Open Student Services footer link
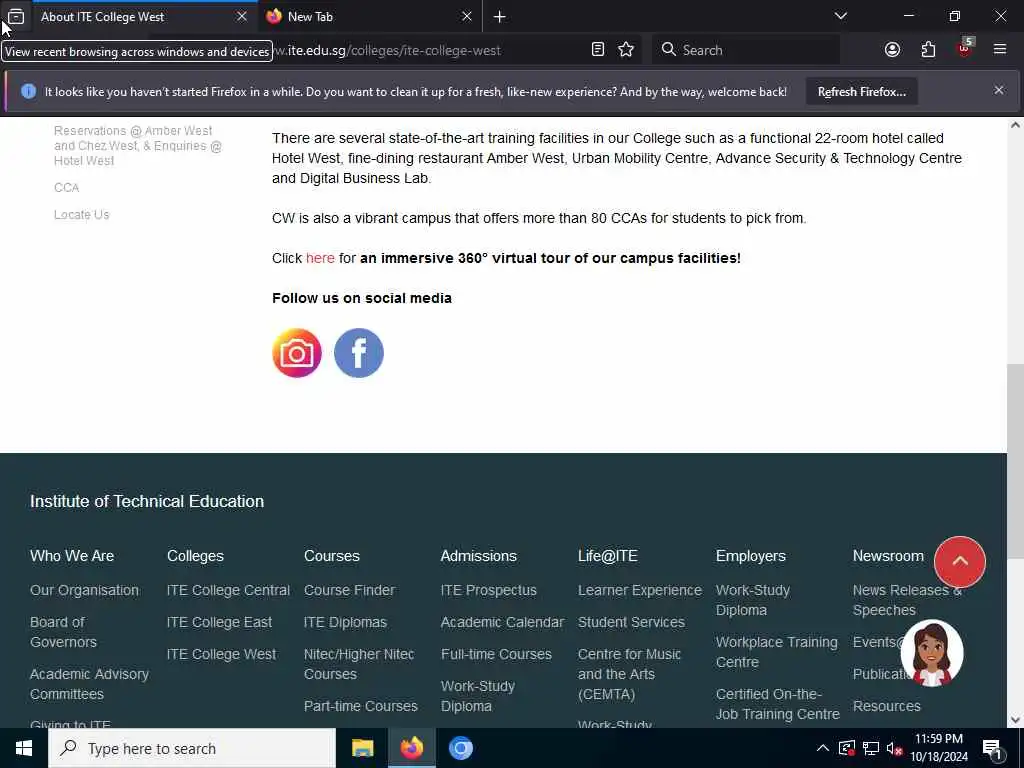The width and height of the screenshot is (1024, 768). pyautogui.click(x=632, y=622)
